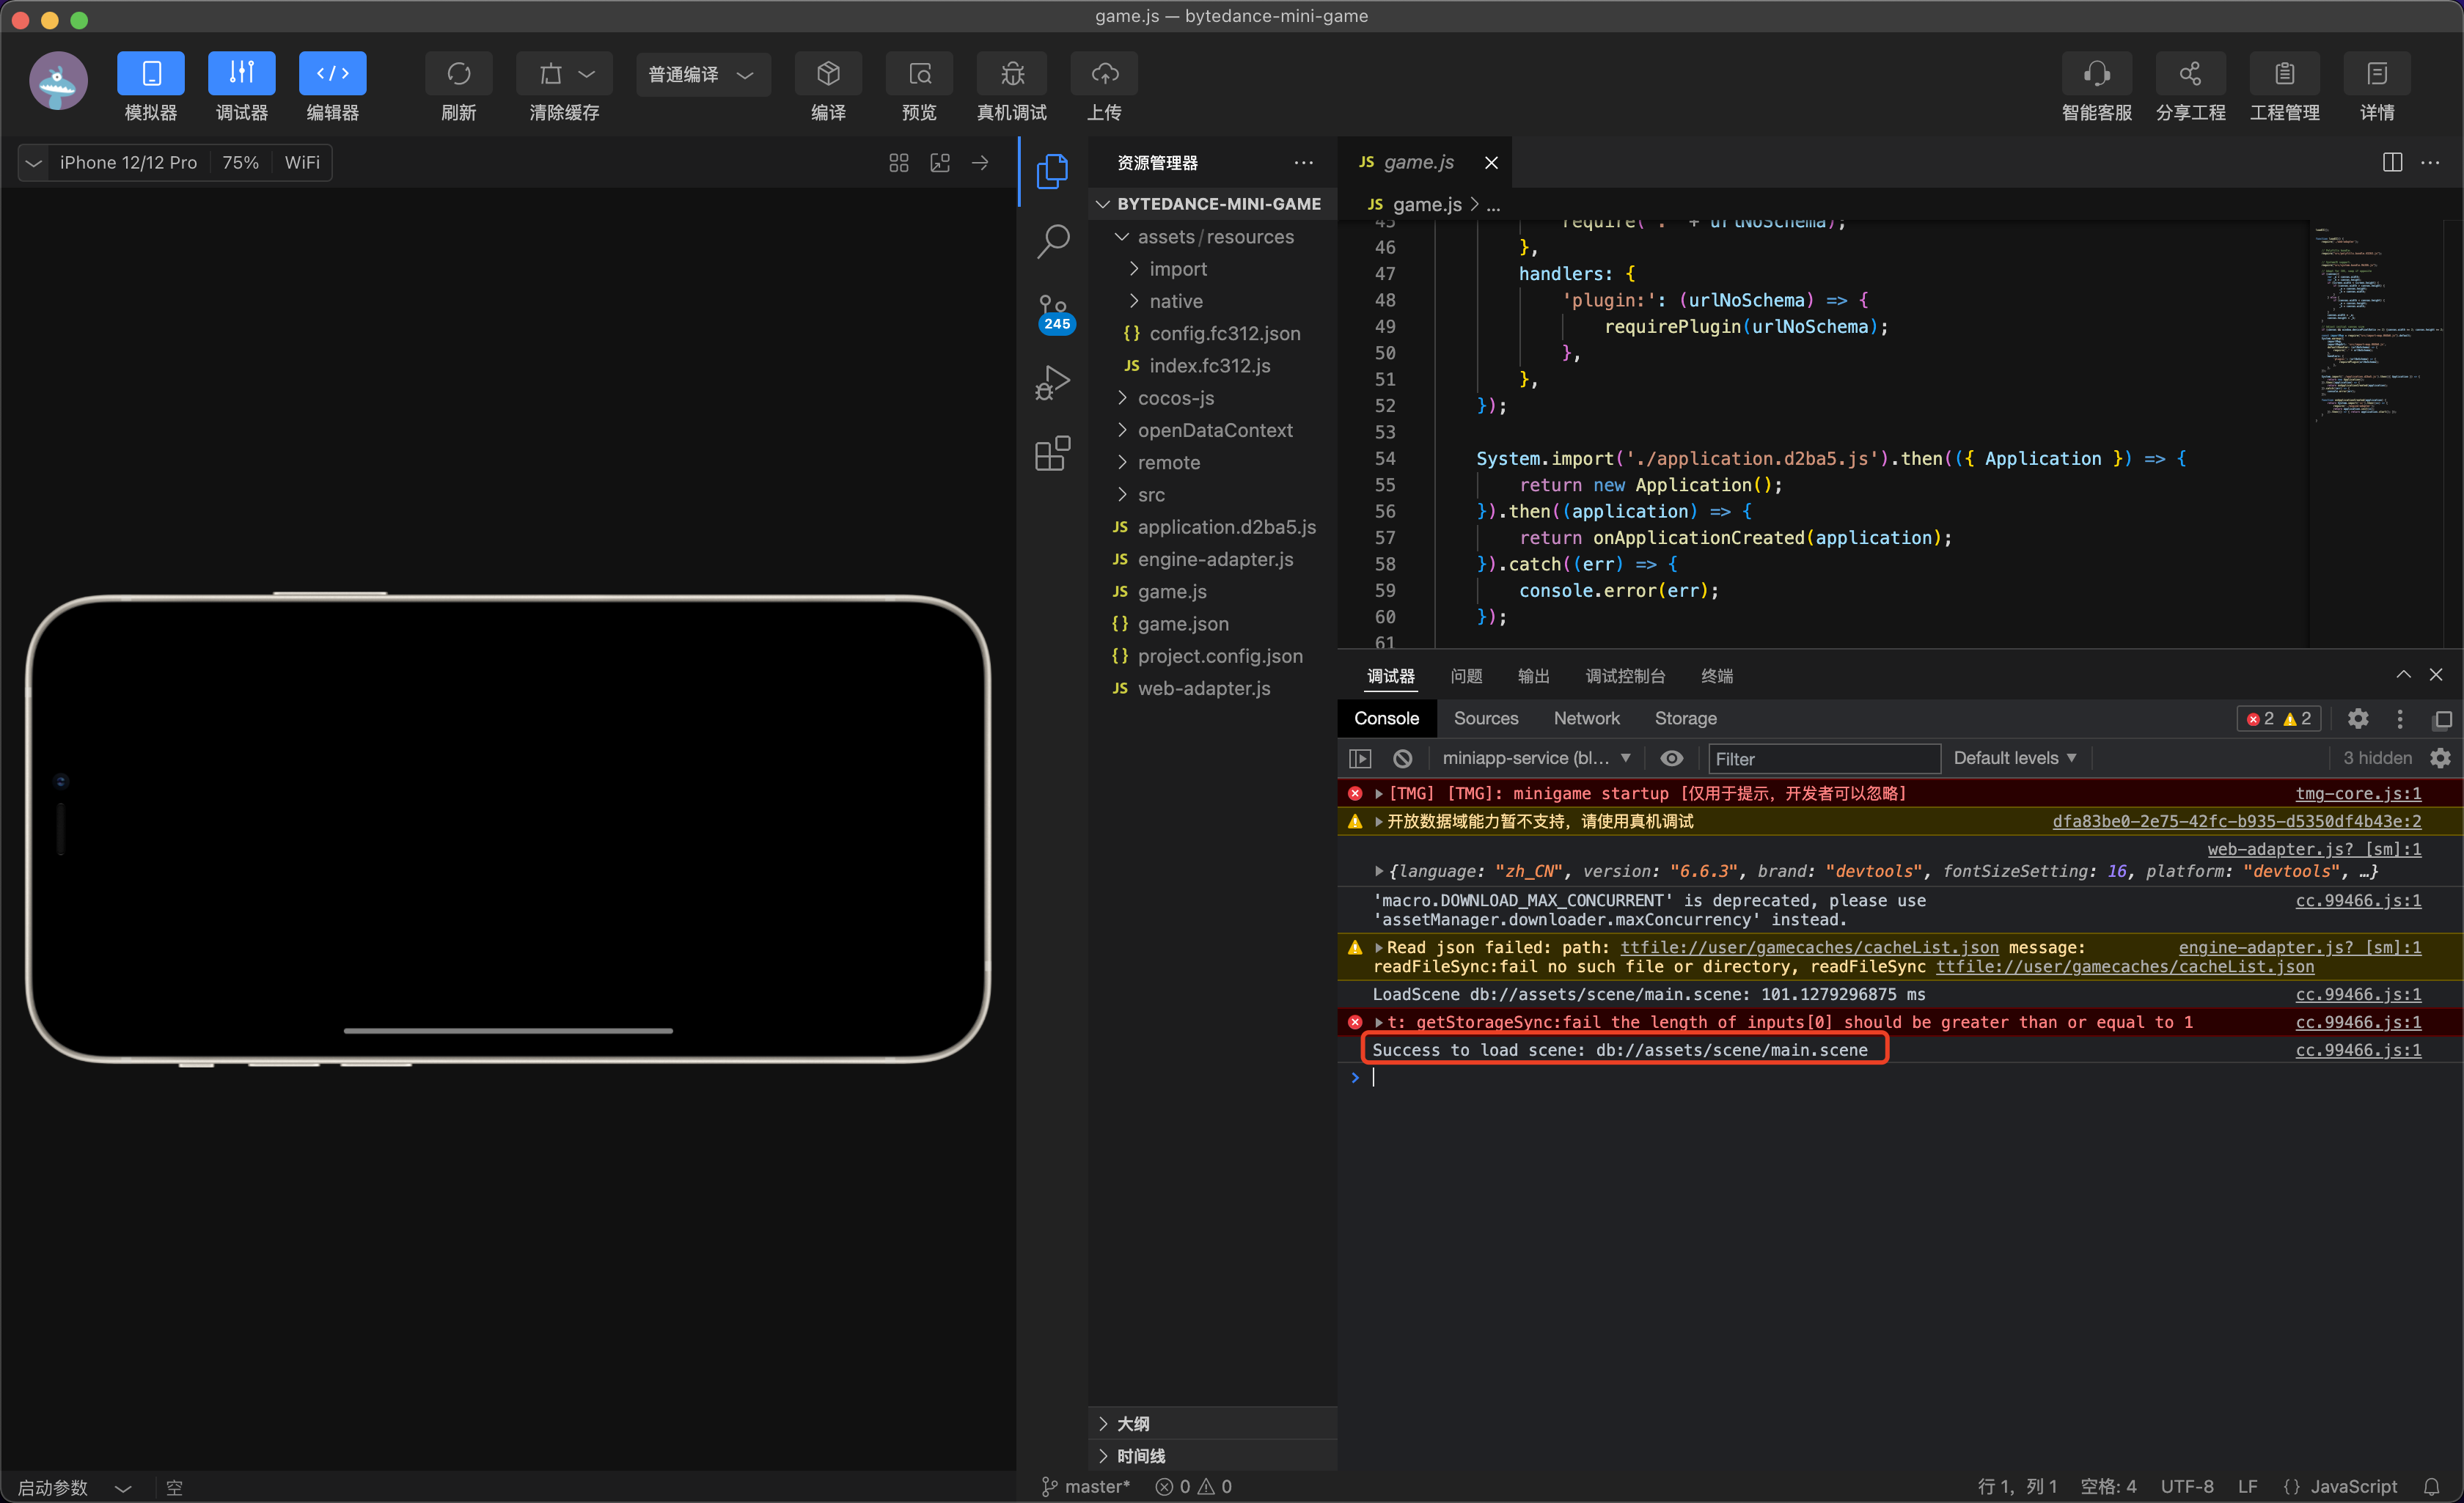Viewport: 2464px width, 1503px height.
Task: Open game.json in file explorer
Action: click(1182, 624)
